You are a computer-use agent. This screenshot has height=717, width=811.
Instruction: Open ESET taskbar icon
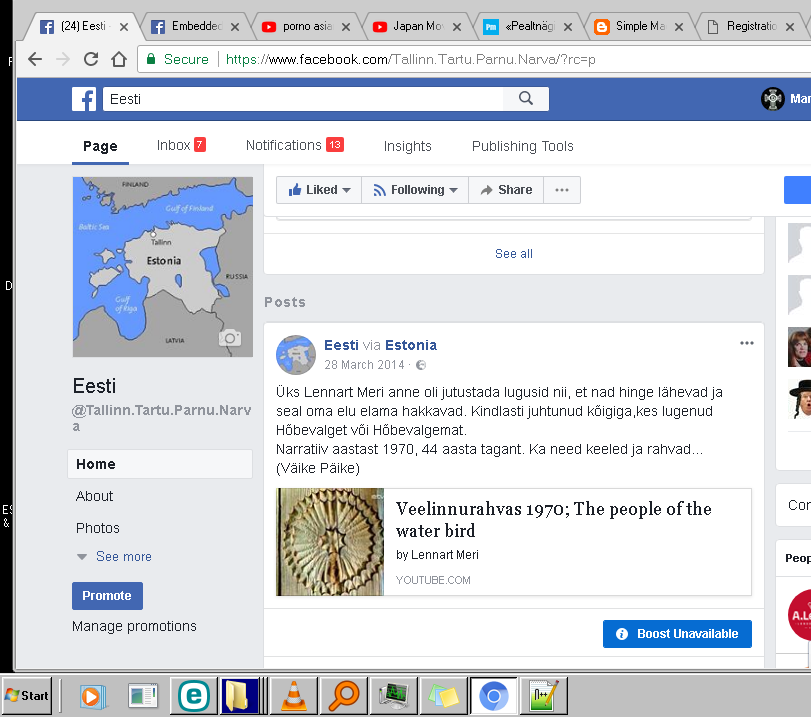[193, 696]
